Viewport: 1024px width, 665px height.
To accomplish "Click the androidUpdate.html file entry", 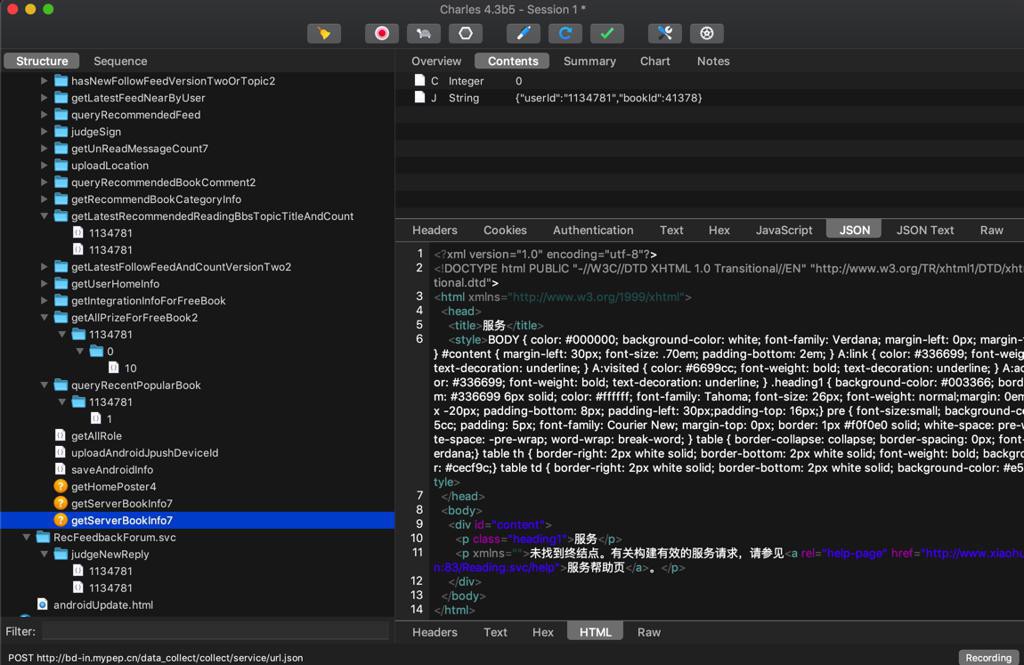I will tap(102, 605).
